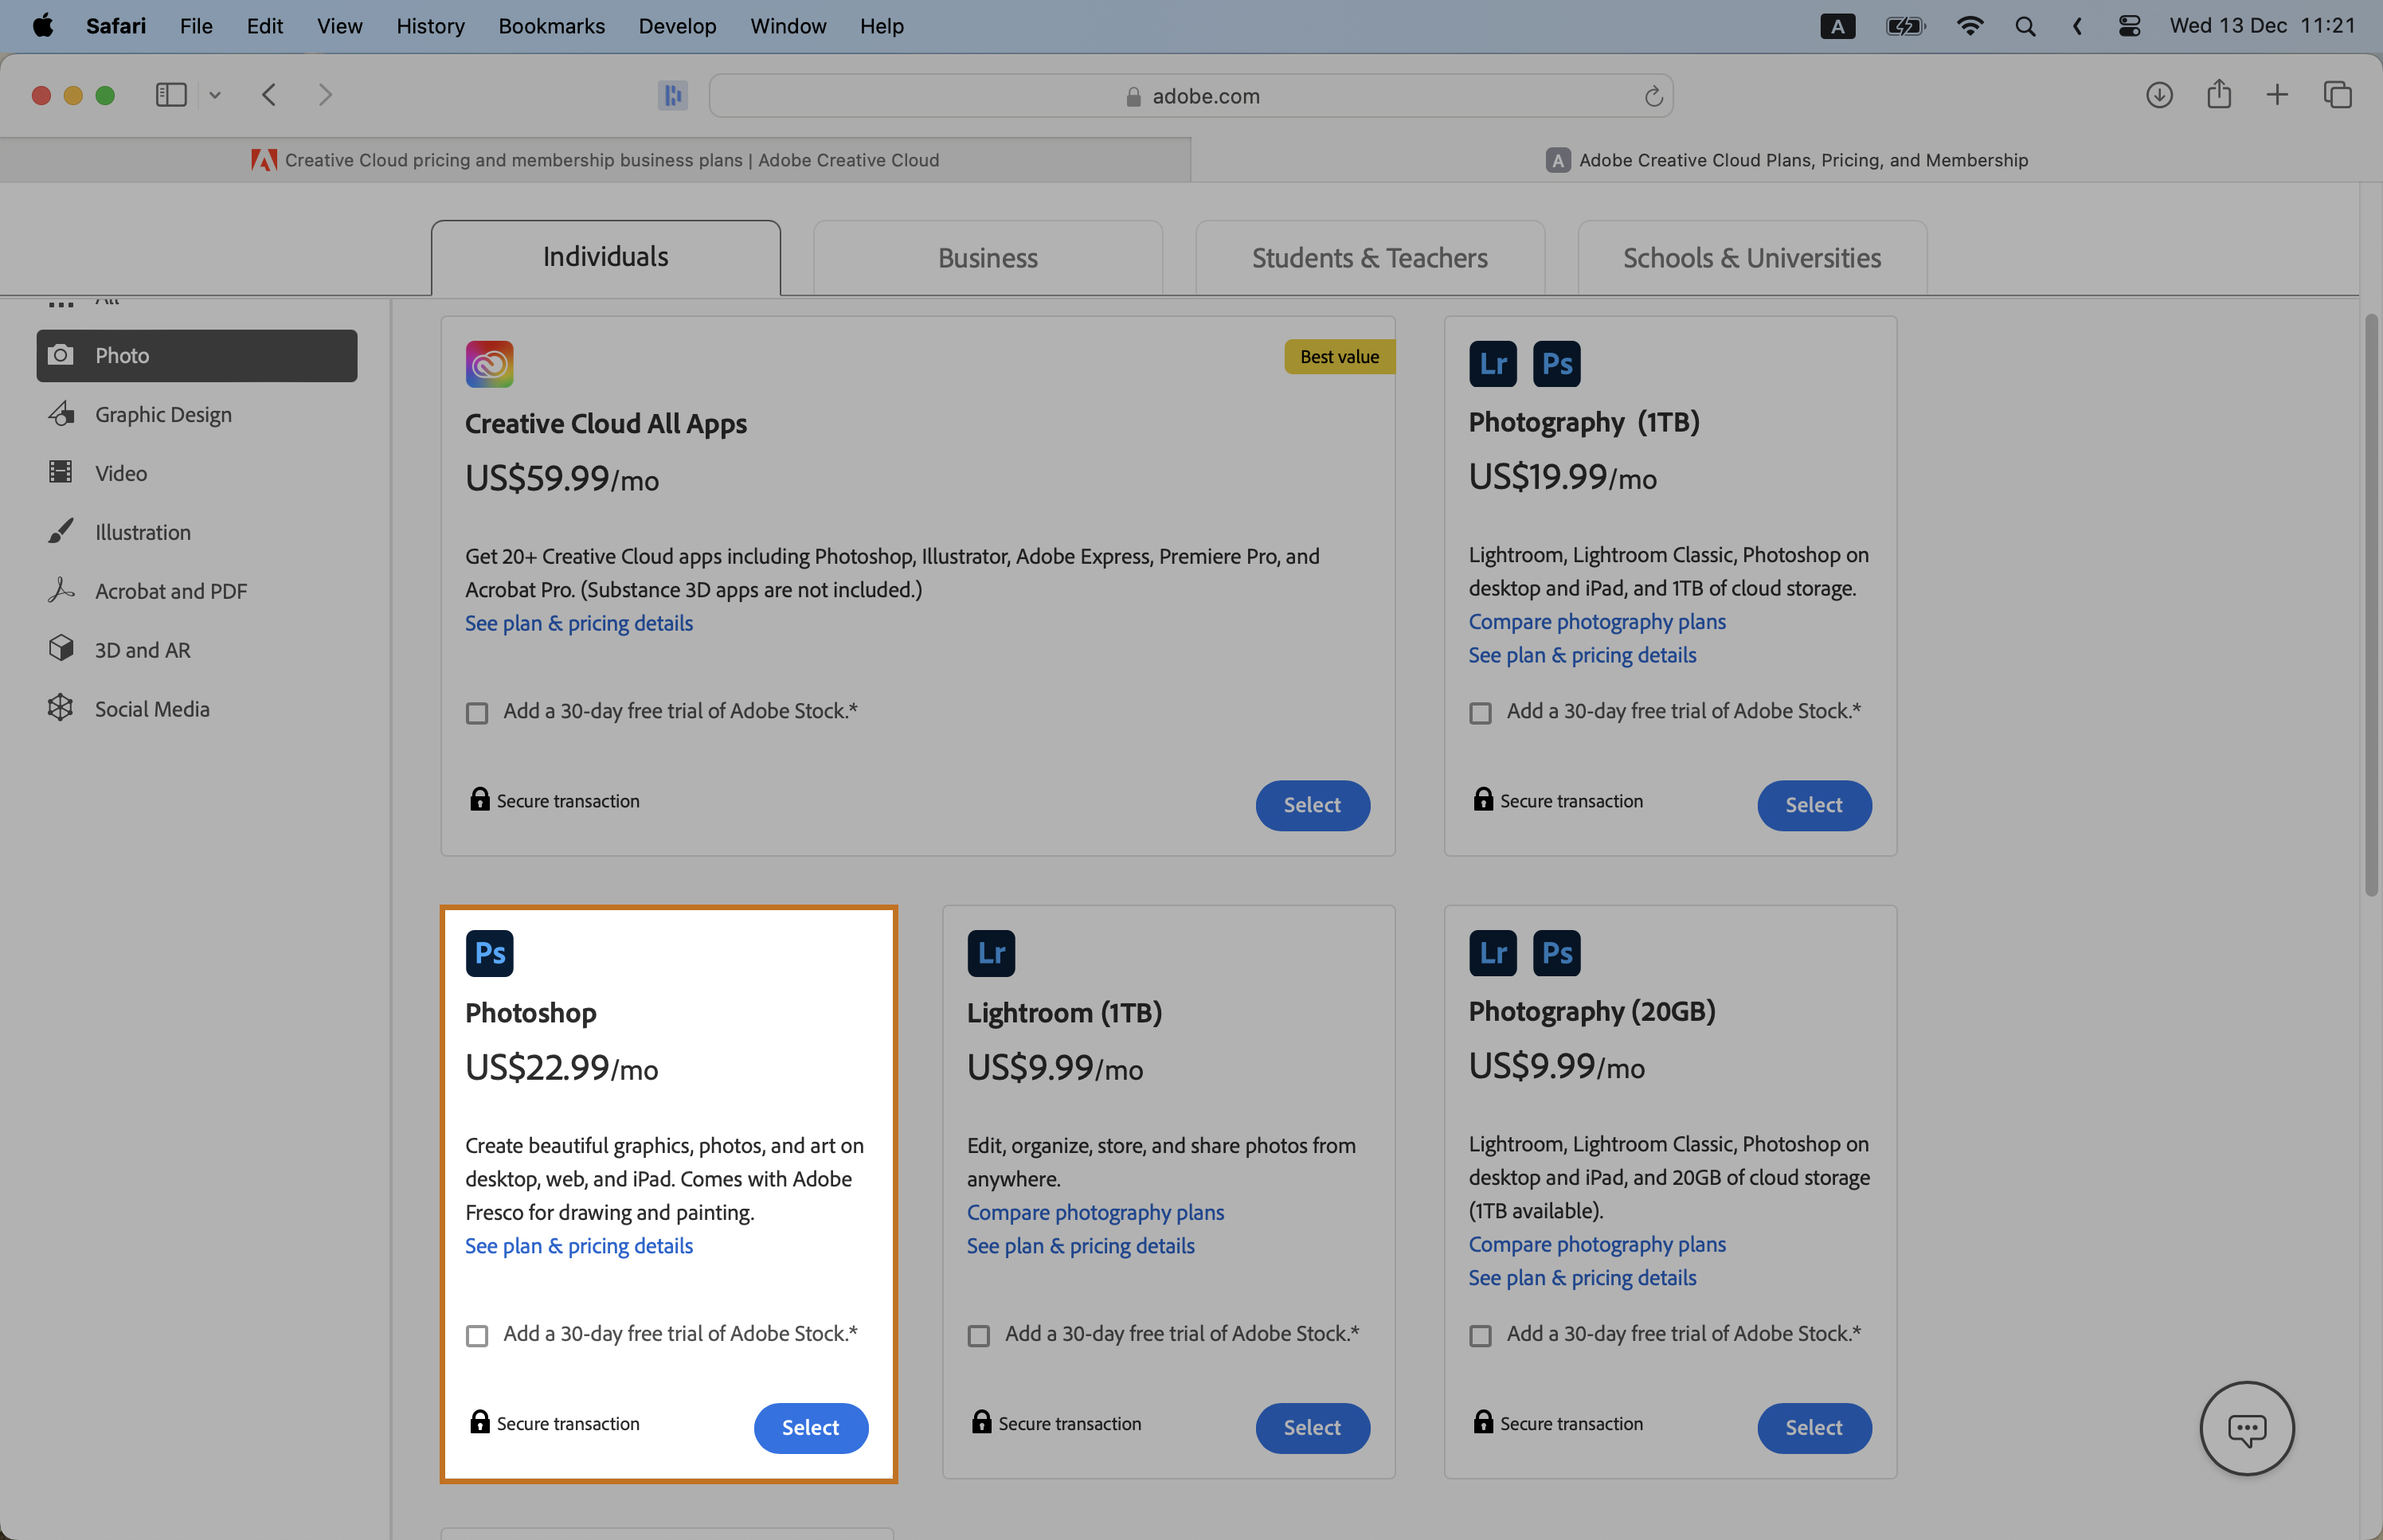The height and width of the screenshot is (1540, 2383).
Task: Open macOS Control Center icon
Action: click(x=2129, y=26)
